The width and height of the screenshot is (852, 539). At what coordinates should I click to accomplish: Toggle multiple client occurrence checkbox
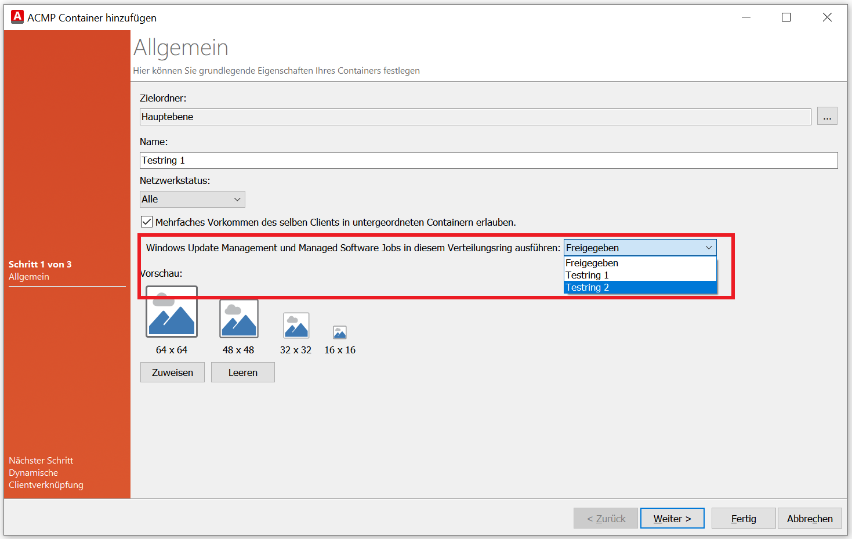(x=147, y=222)
